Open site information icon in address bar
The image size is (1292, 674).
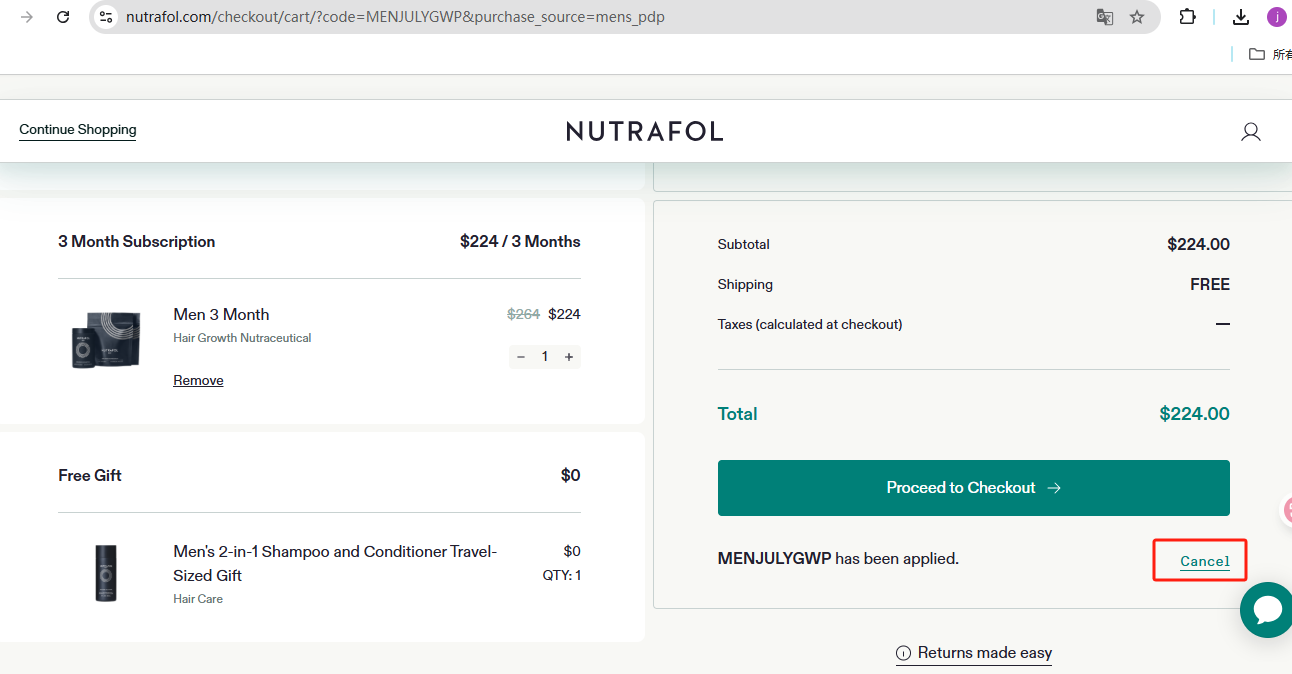(106, 17)
